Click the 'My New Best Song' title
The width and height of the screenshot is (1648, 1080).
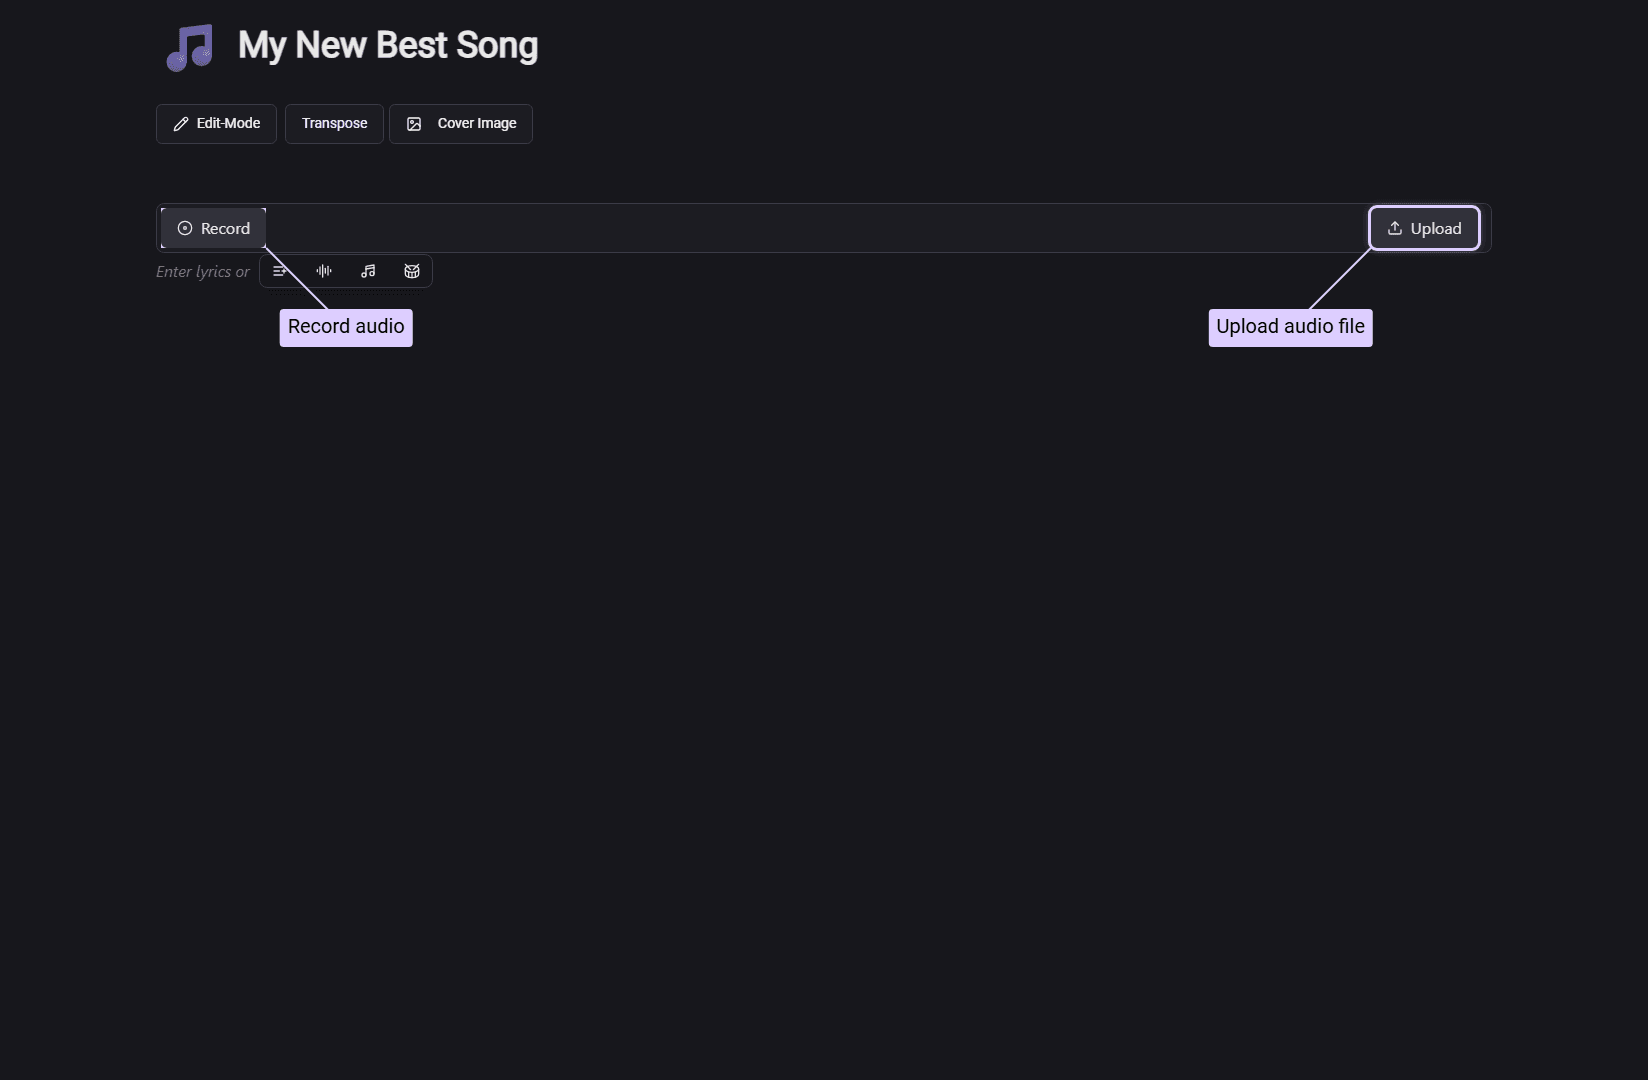(388, 46)
